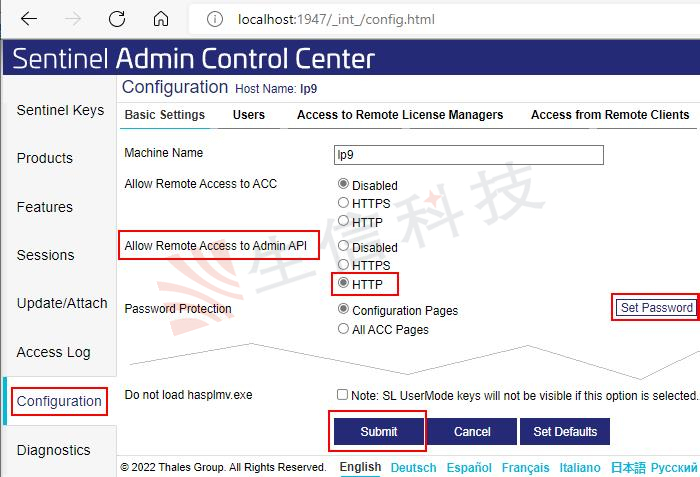This screenshot has height=477, width=700.
Task: Open the Products page
Action: click(45, 158)
